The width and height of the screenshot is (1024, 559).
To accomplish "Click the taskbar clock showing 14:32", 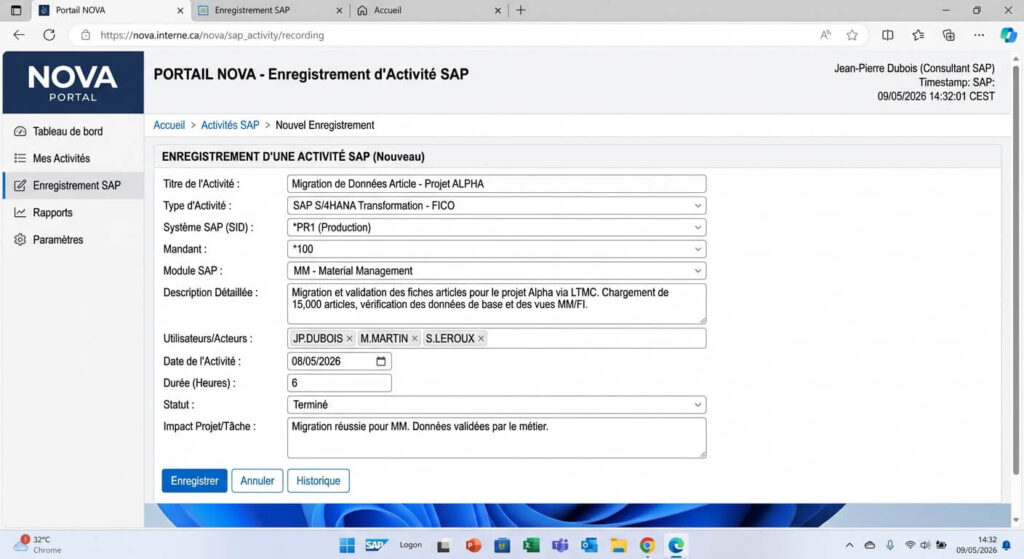I will pos(977,545).
